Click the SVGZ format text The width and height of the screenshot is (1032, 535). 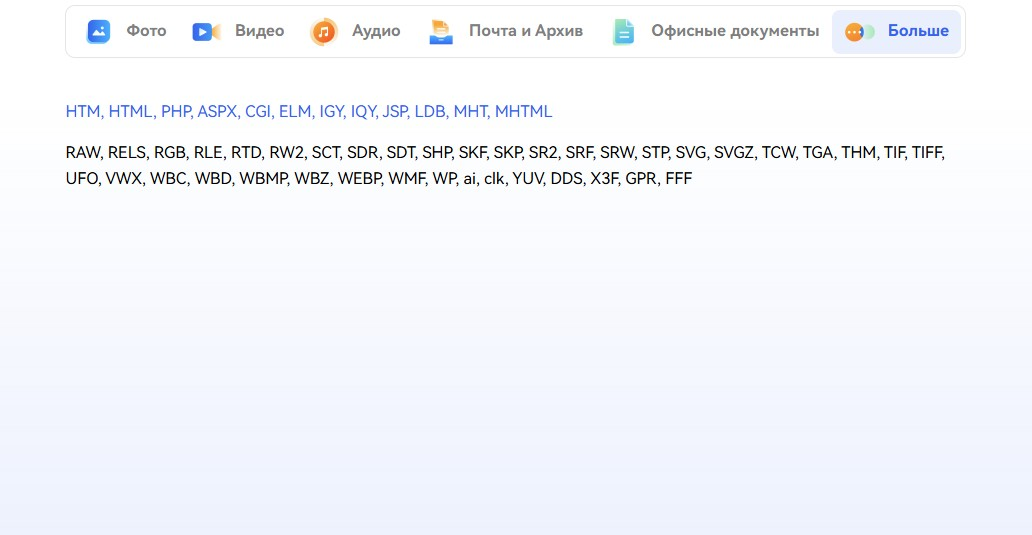(x=733, y=153)
